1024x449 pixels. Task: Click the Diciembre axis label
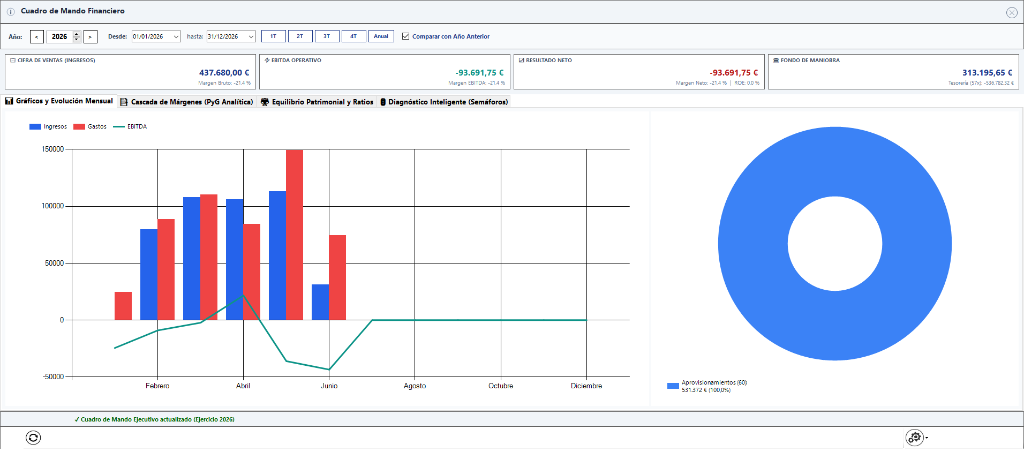click(x=586, y=386)
